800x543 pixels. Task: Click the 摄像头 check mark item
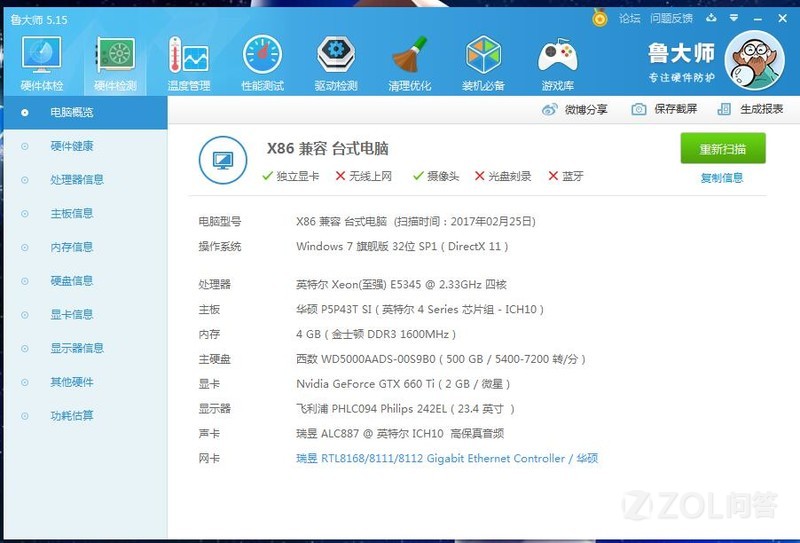pos(436,176)
